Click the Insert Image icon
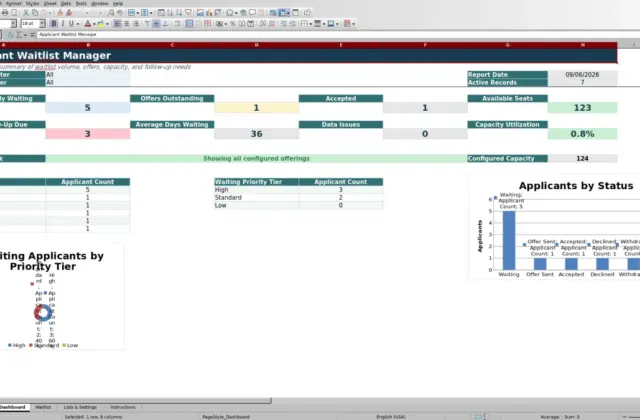The height and width of the screenshot is (420, 640). (x=200, y=13)
